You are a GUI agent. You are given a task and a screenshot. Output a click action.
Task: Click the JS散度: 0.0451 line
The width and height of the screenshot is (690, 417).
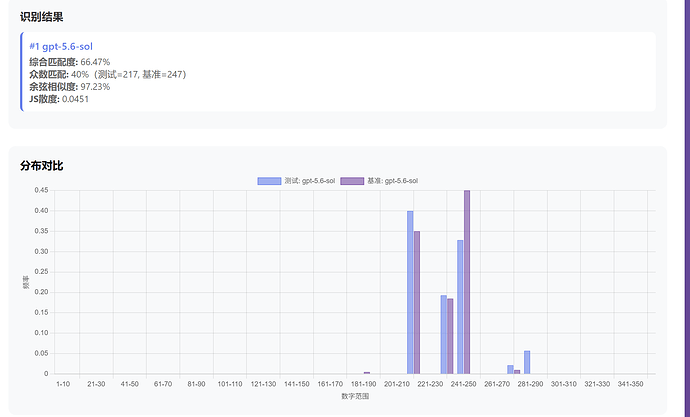59,99
